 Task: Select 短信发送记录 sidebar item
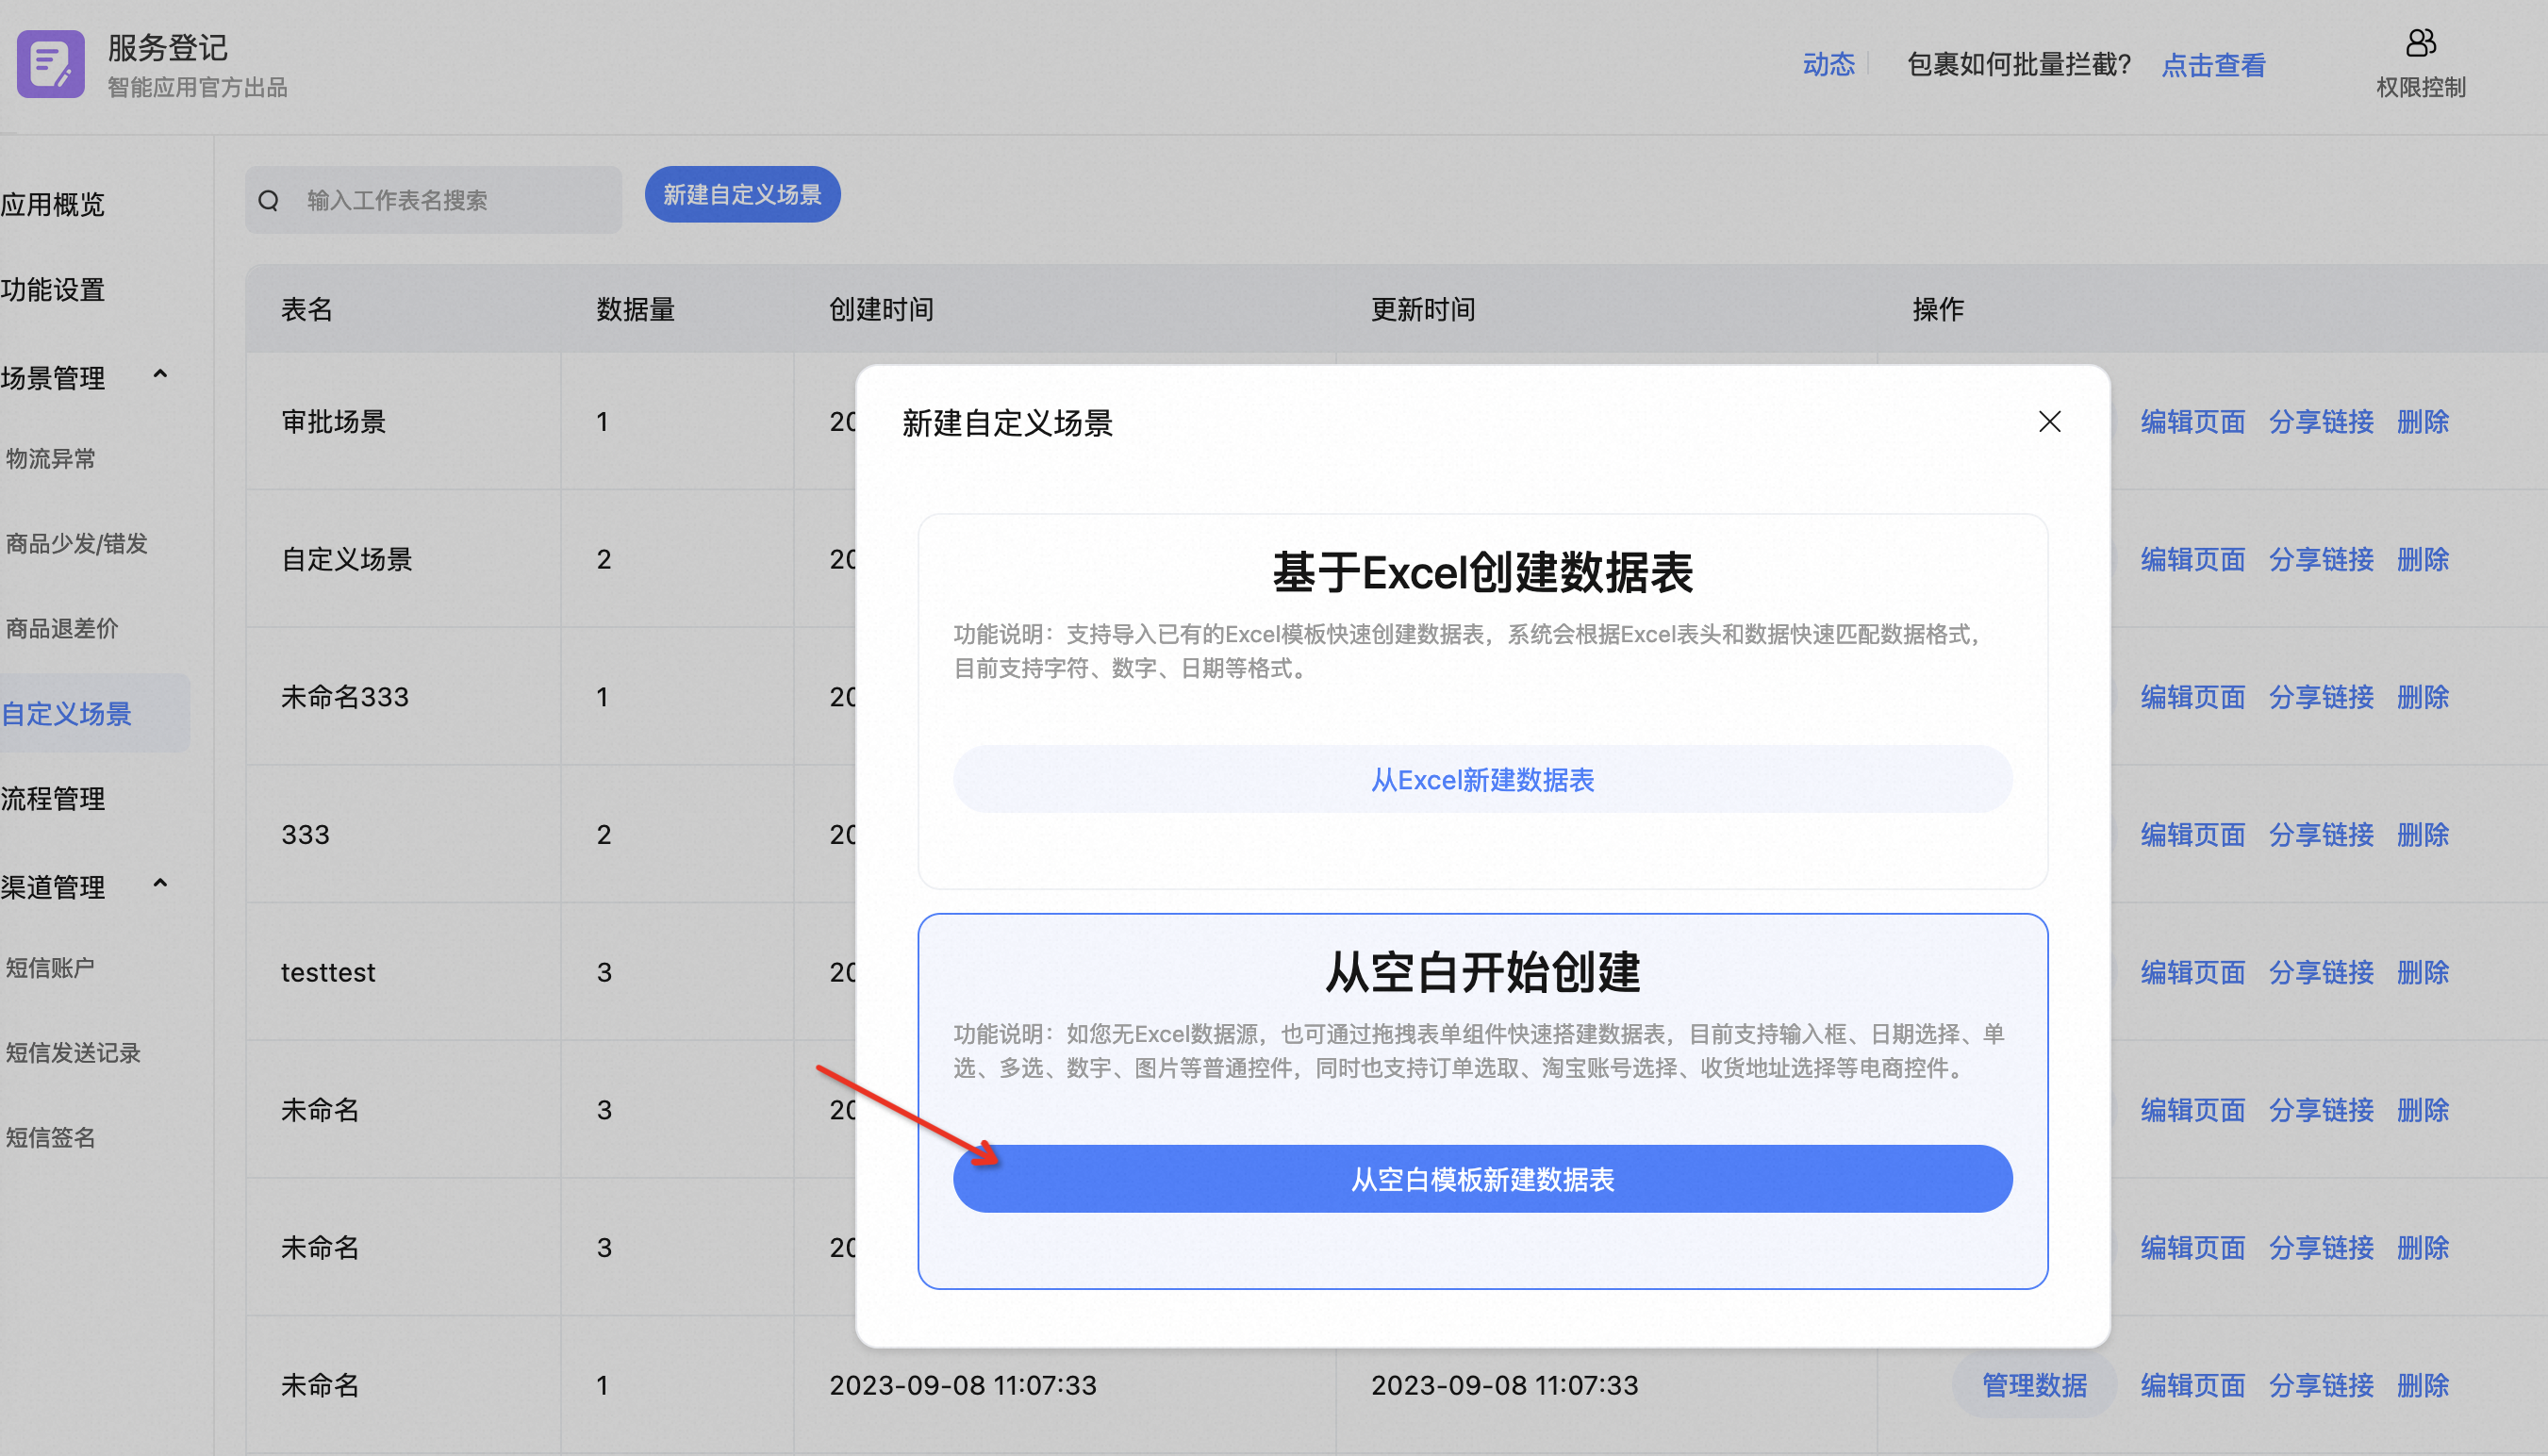click(x=73, y=1053)
